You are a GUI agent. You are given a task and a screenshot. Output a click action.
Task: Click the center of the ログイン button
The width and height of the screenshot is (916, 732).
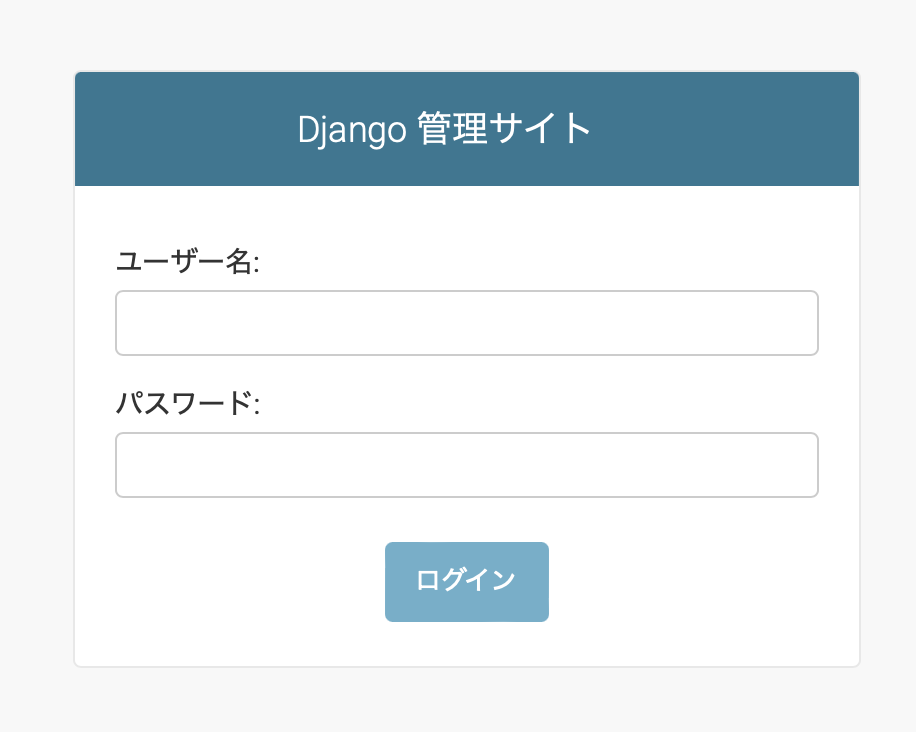[466, 581]
